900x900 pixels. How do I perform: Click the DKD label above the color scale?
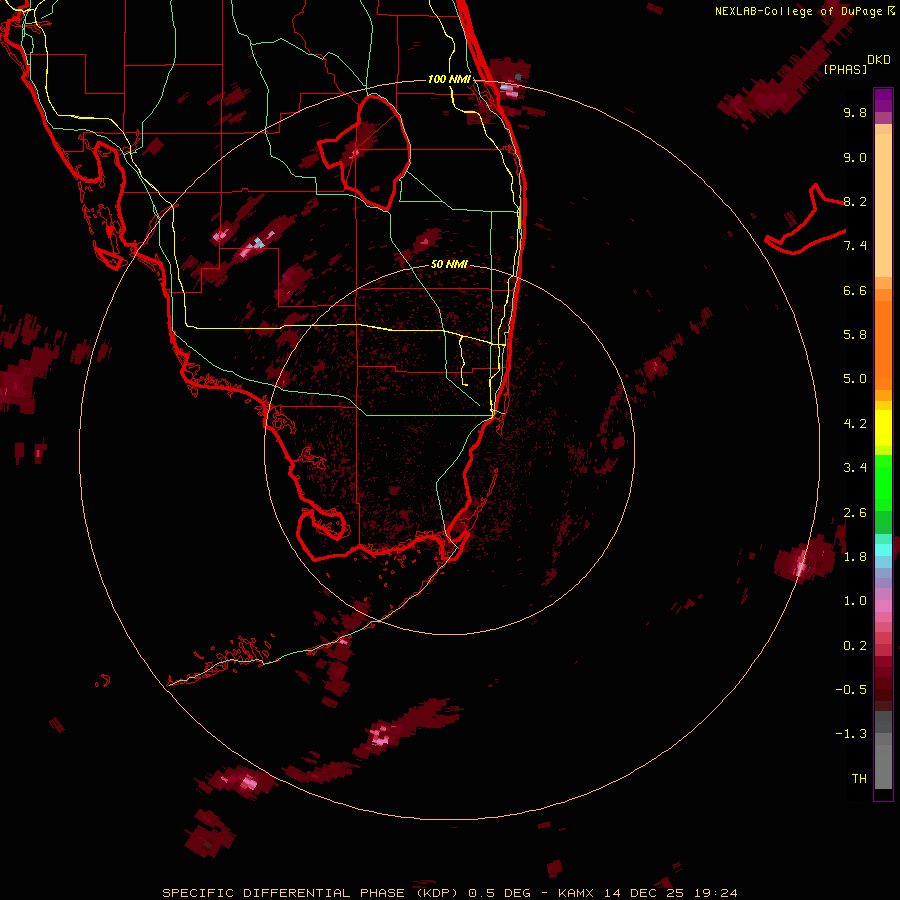879,60
